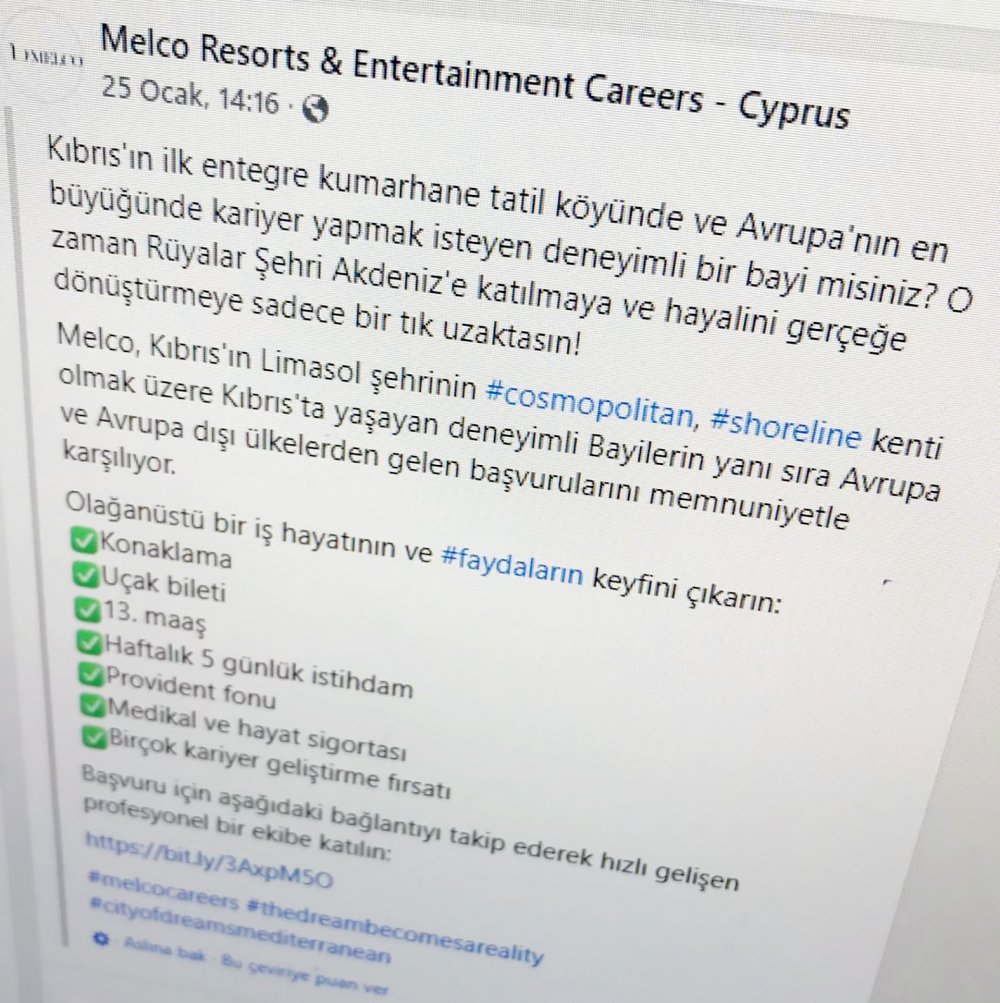Viewport: 1000px width, 1003px height.
Task: Click "Bu çeviriye puan ver" link
Action: [305, 975]
